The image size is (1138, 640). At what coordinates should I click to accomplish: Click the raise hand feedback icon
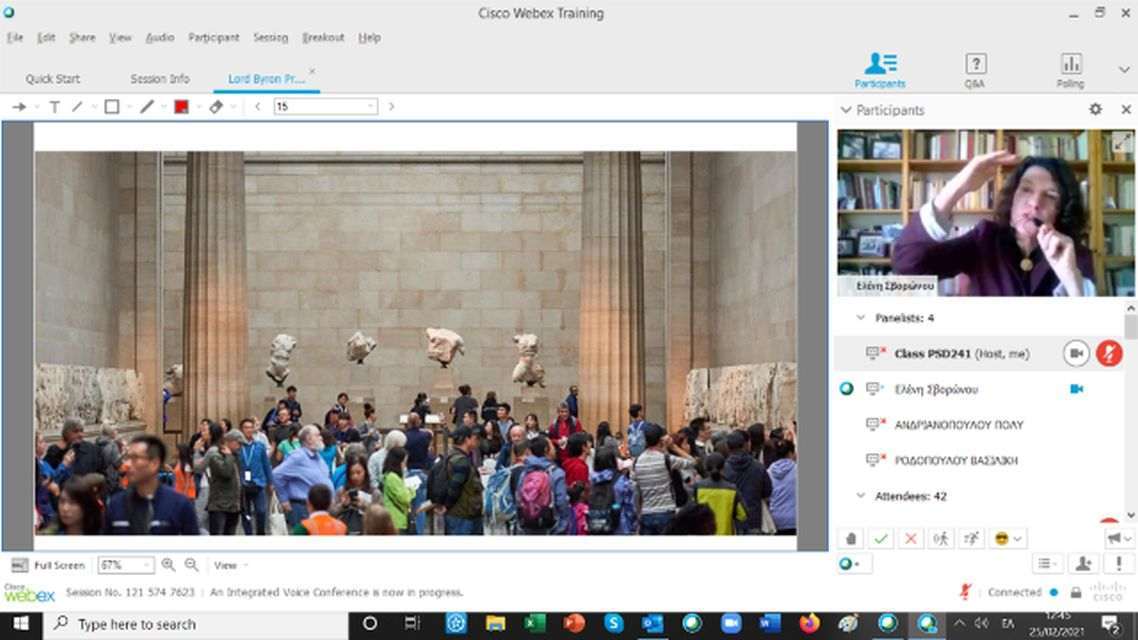(851, 538)
